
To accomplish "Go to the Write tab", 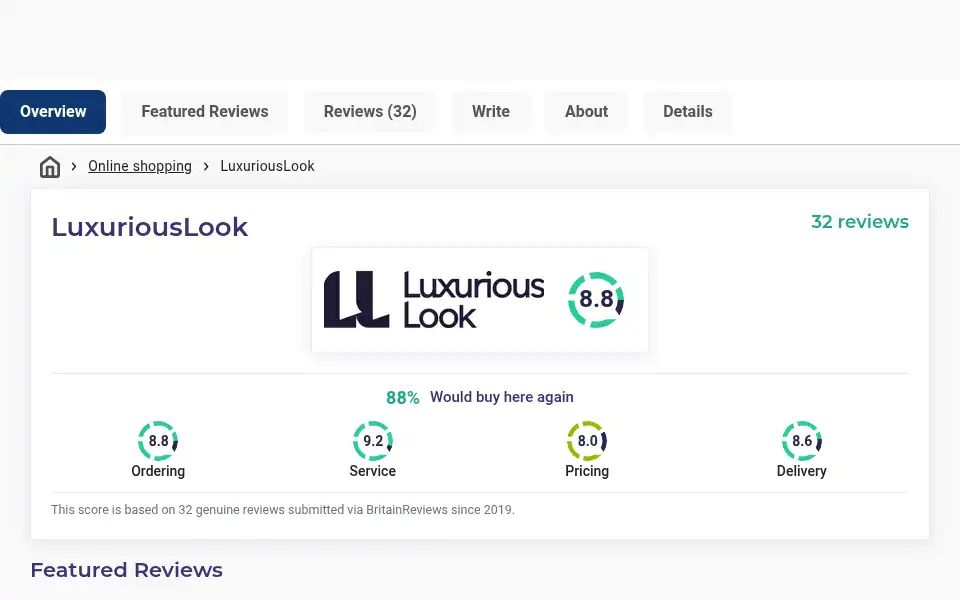I will click(490, 111).
